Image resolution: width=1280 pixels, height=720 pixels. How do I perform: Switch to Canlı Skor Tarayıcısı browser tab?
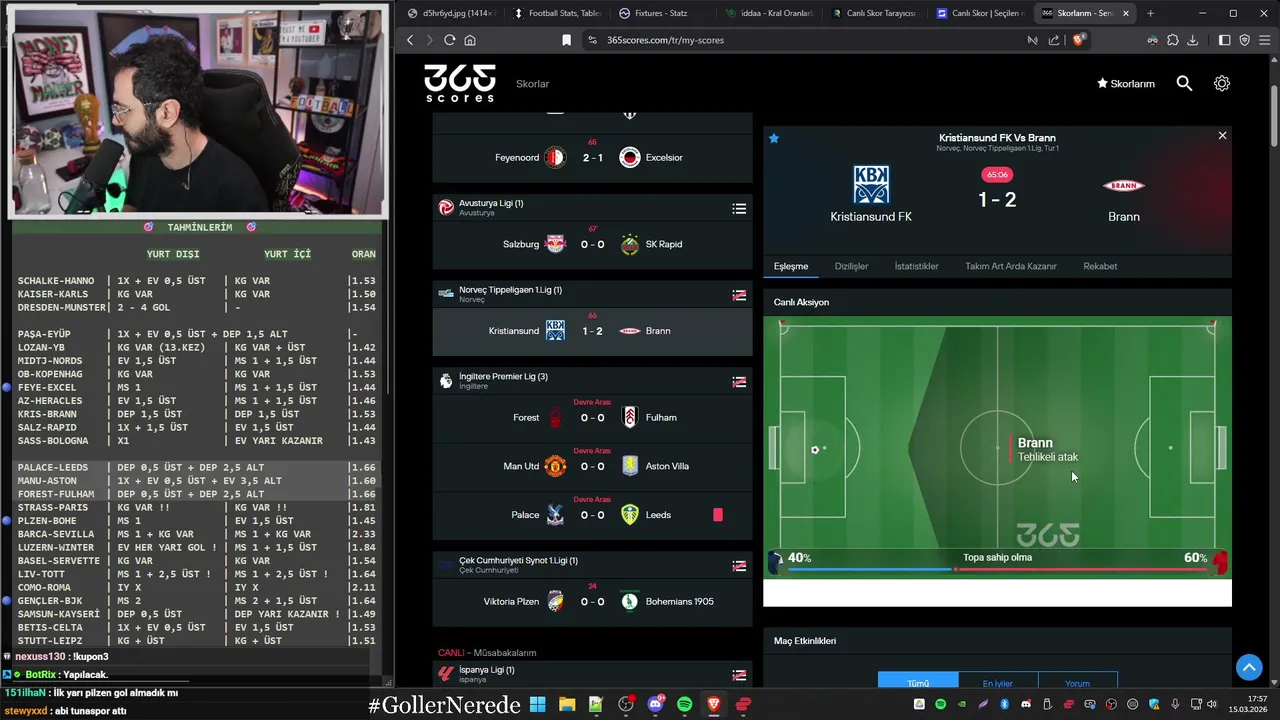pyautogui.click(x=875, y=13)
